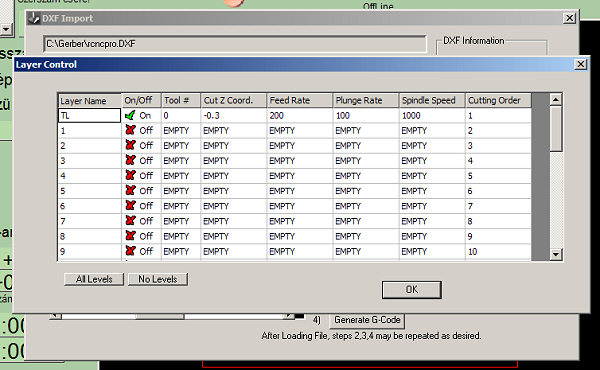Click the red X icon of layer 3
This screenshot has height=370, width=600.
click(130, 160)
